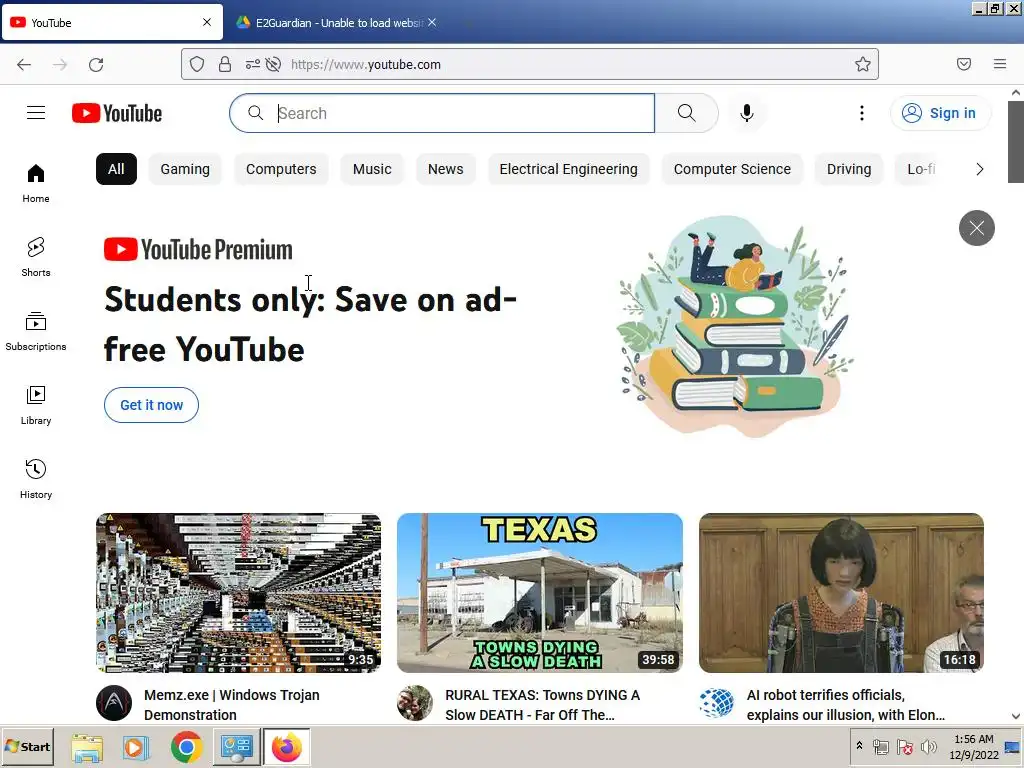Close the E2Guardian tab
Viewport: 1024px width, 768px height.
[432, 22]
